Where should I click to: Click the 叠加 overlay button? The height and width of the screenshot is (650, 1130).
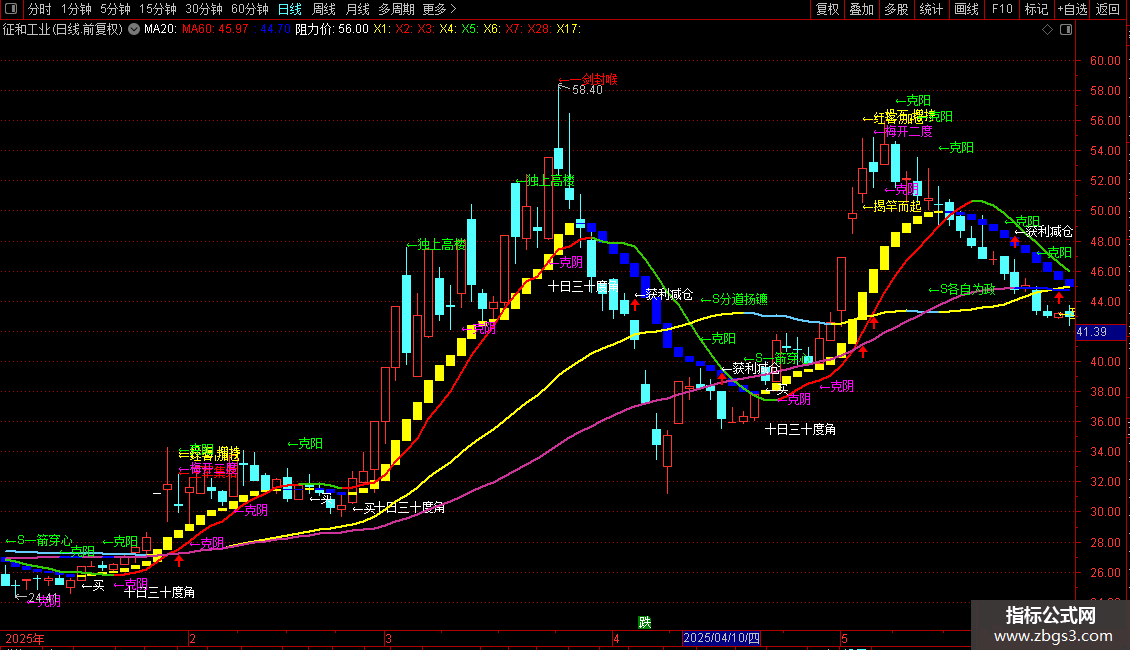(862, 9)
